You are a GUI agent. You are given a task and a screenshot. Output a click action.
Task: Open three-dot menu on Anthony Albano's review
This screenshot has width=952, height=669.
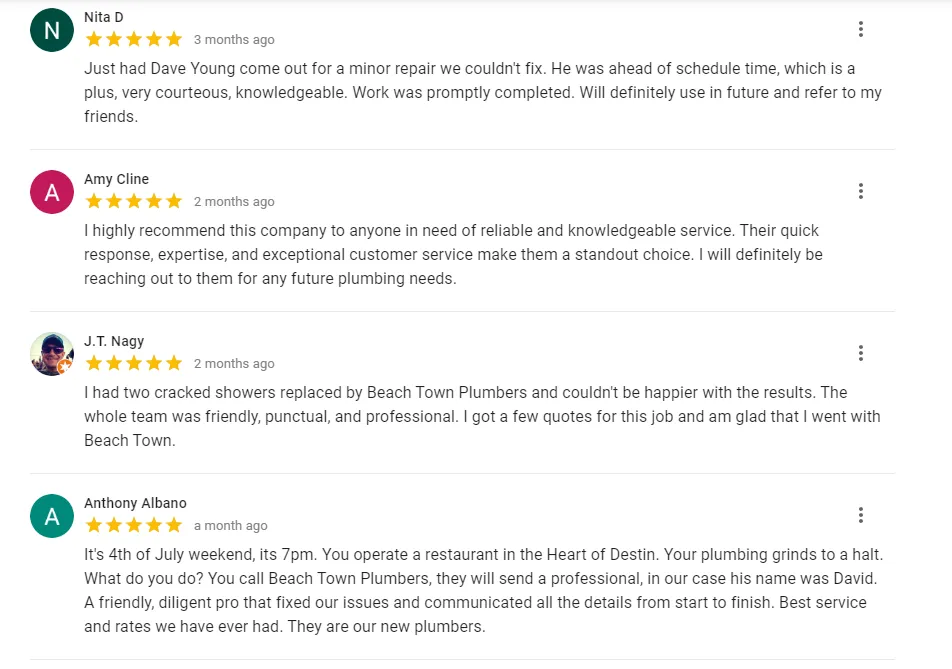pyautogui.click(x=860, y=515)
